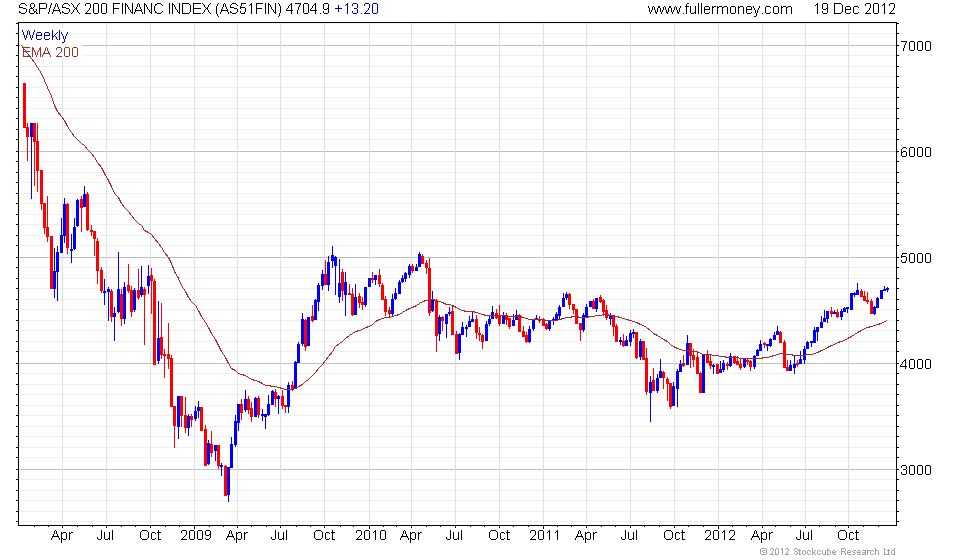The width and height of the screenshot is (980, 560).
Task: Click the www.fullermoney.com text
Action: click(x=720, y=9)
